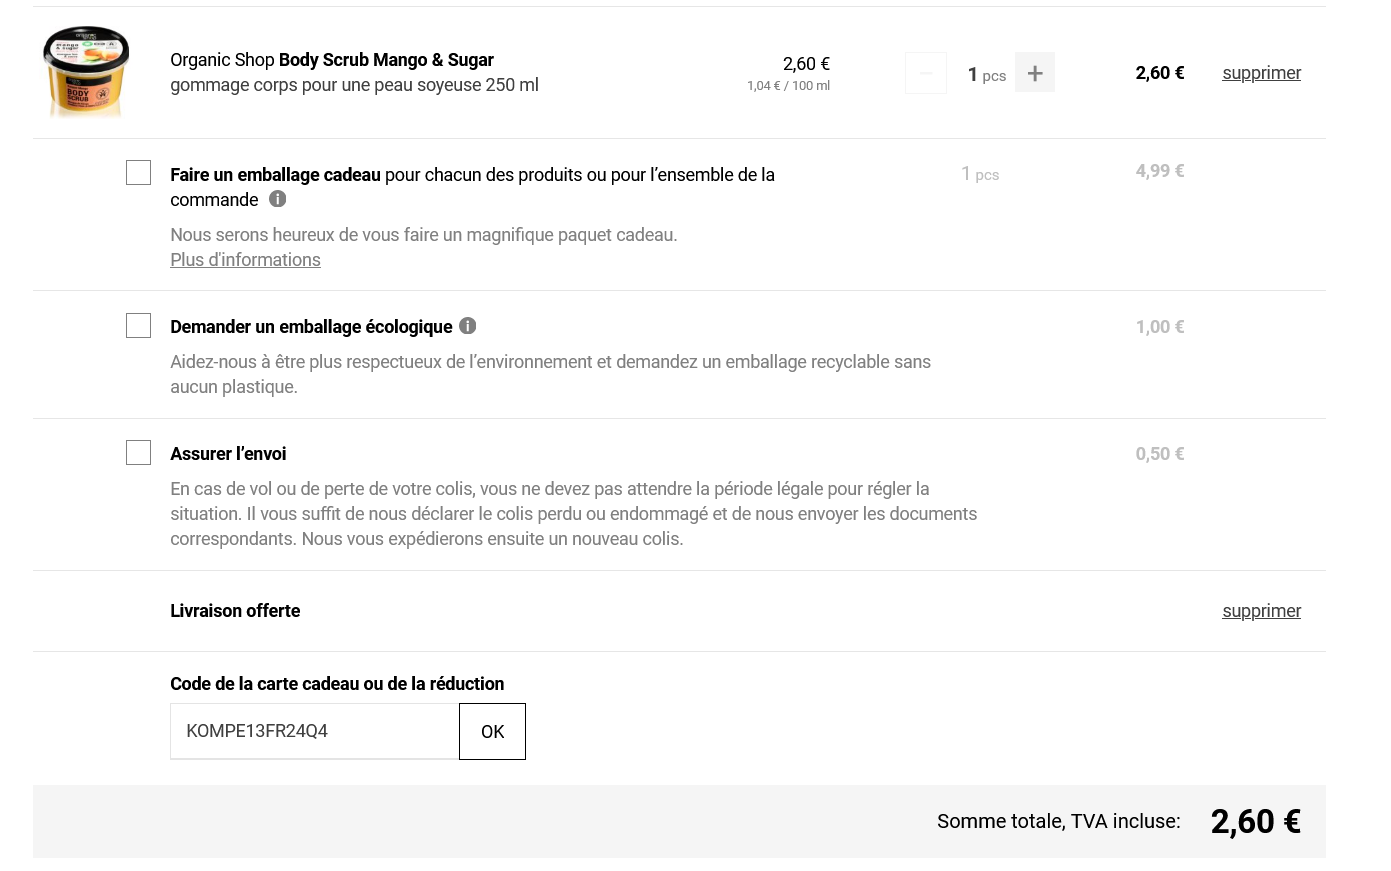
Task: Remove the Body Scrub via supprimer link
Action: click(x=1260, y=73)
